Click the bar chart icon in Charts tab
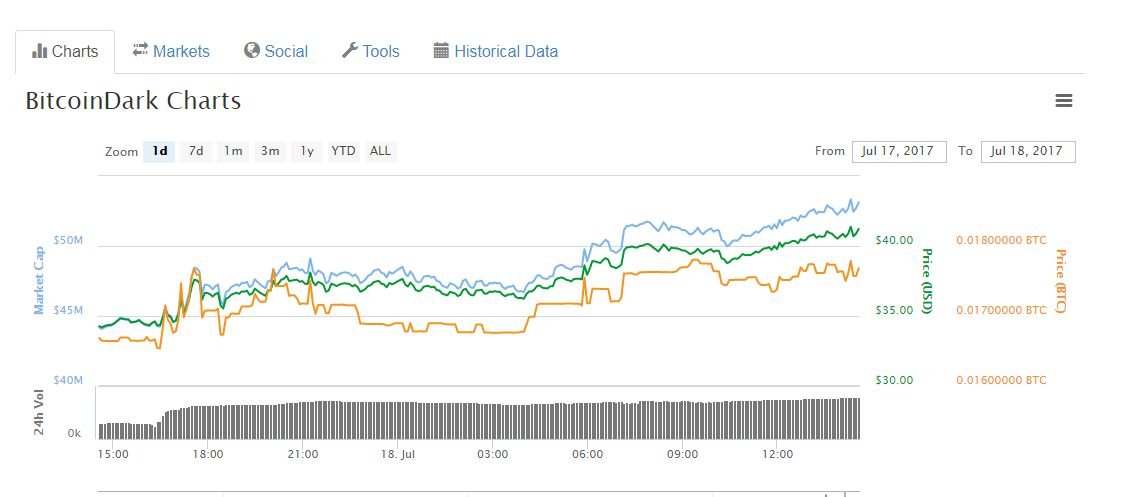This screenshot has width=1140, height=497. click(x=40, y=51)
